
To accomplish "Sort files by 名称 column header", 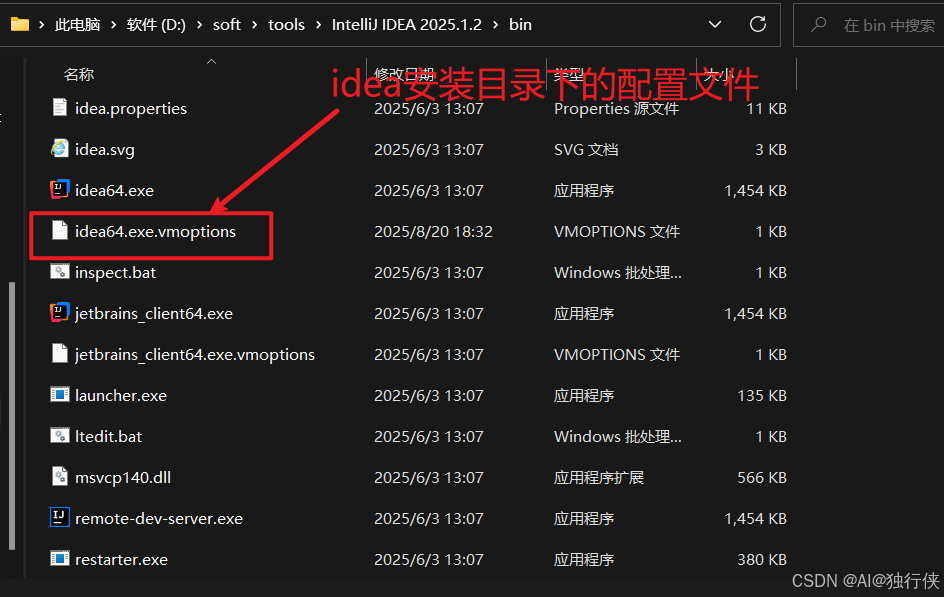I will (79, 75).
